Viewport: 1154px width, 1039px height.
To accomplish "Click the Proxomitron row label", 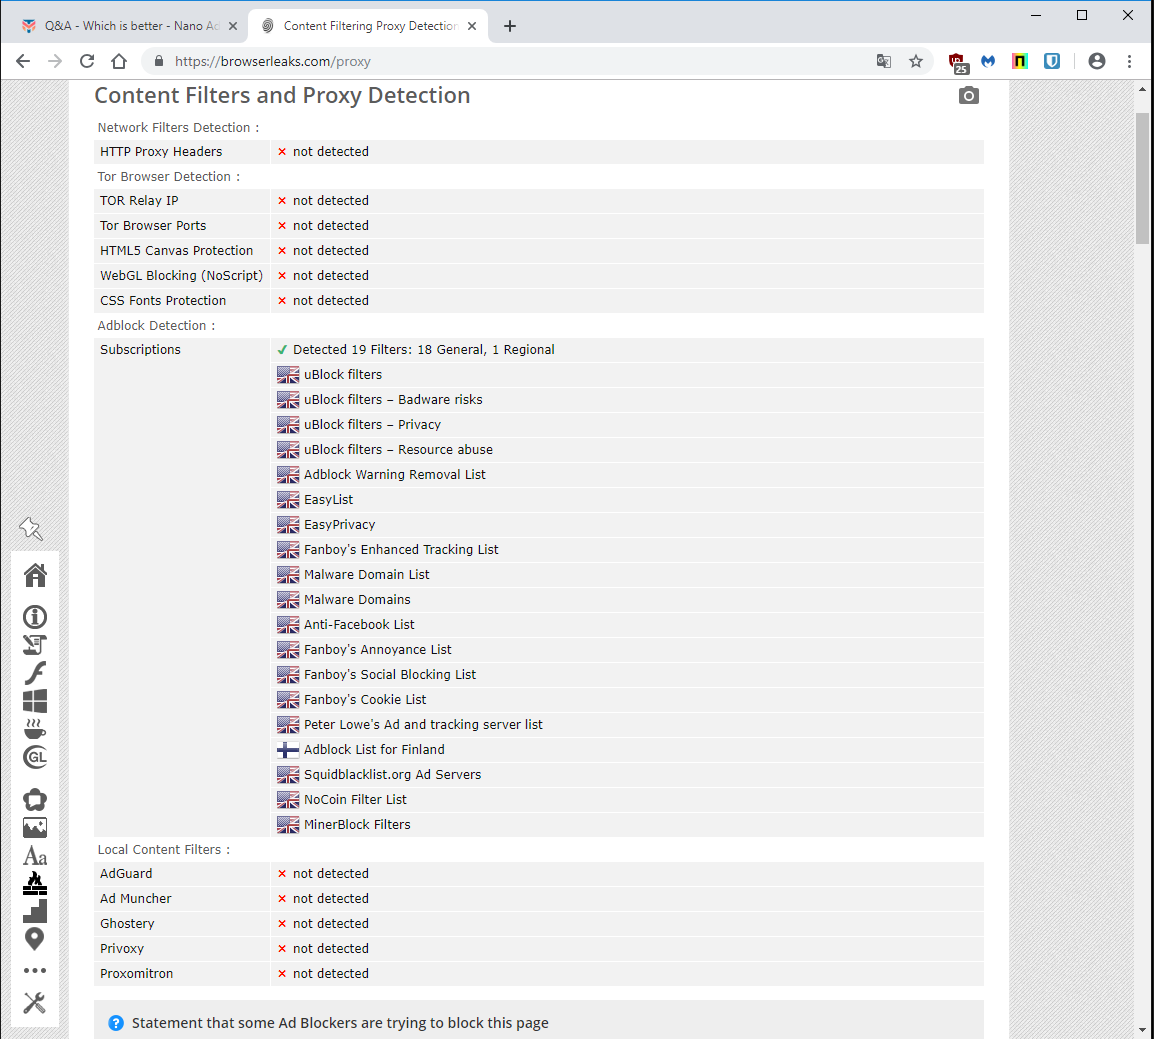I will click(x=136, y=974).
